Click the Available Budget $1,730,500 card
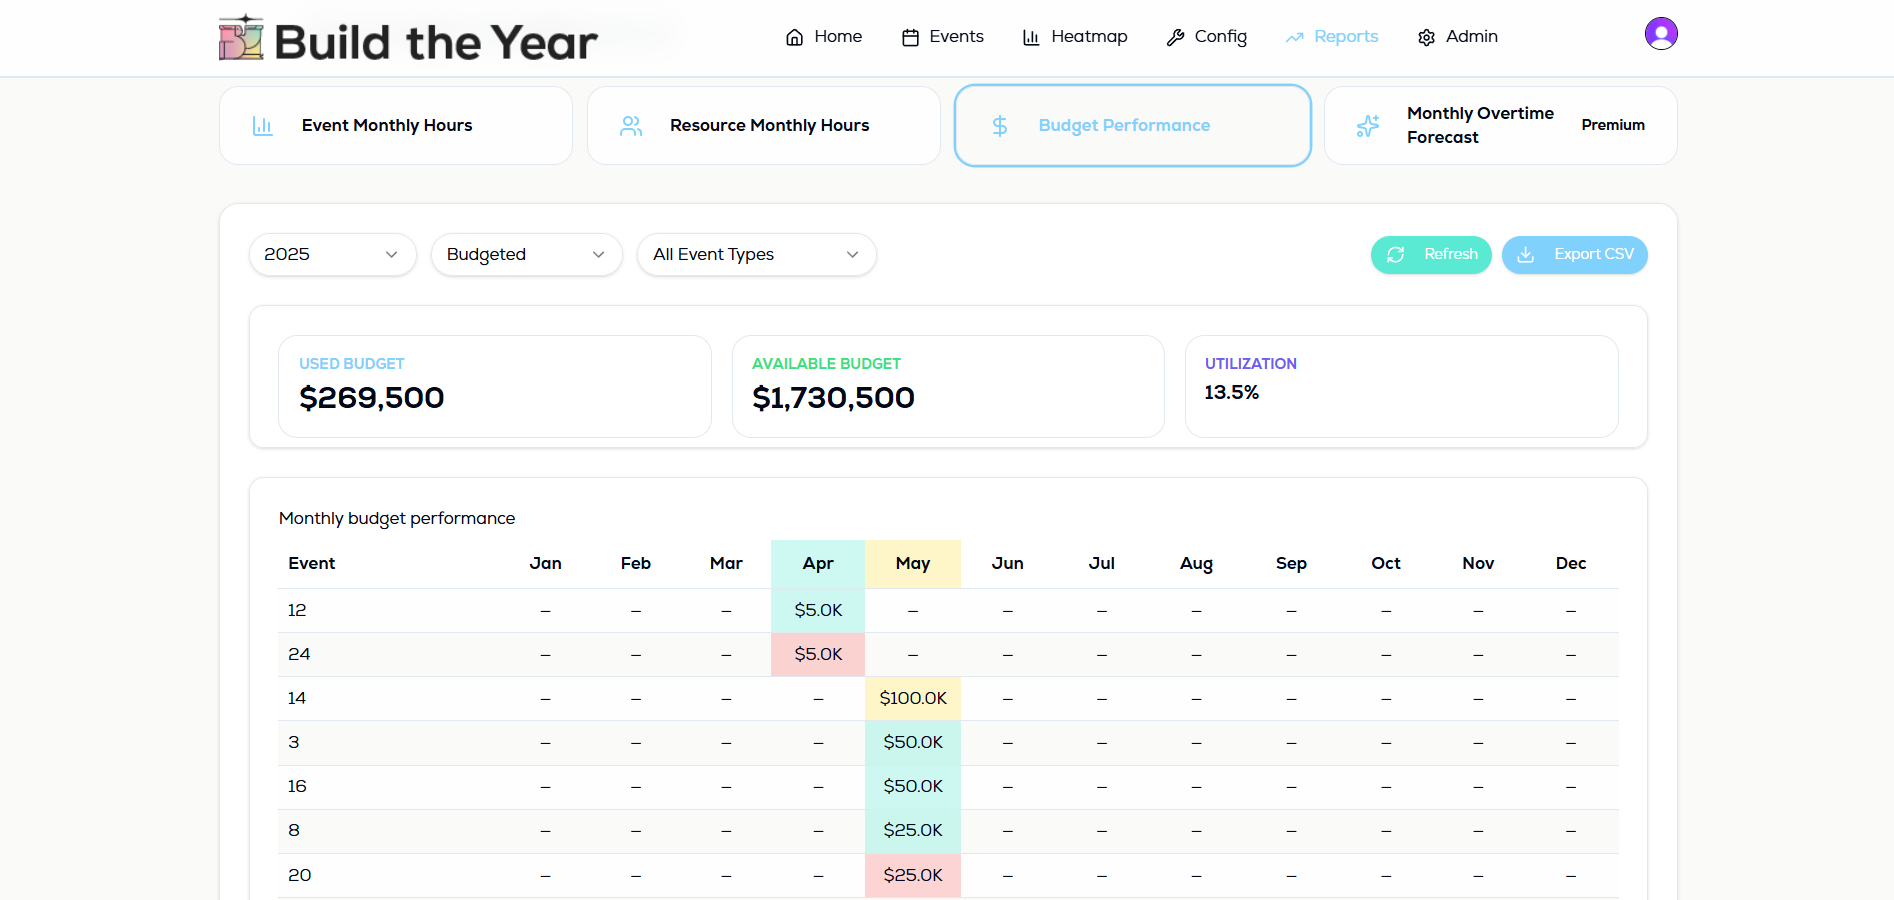1894x900 pixels. pyautogui.click(x=948, y=386)
